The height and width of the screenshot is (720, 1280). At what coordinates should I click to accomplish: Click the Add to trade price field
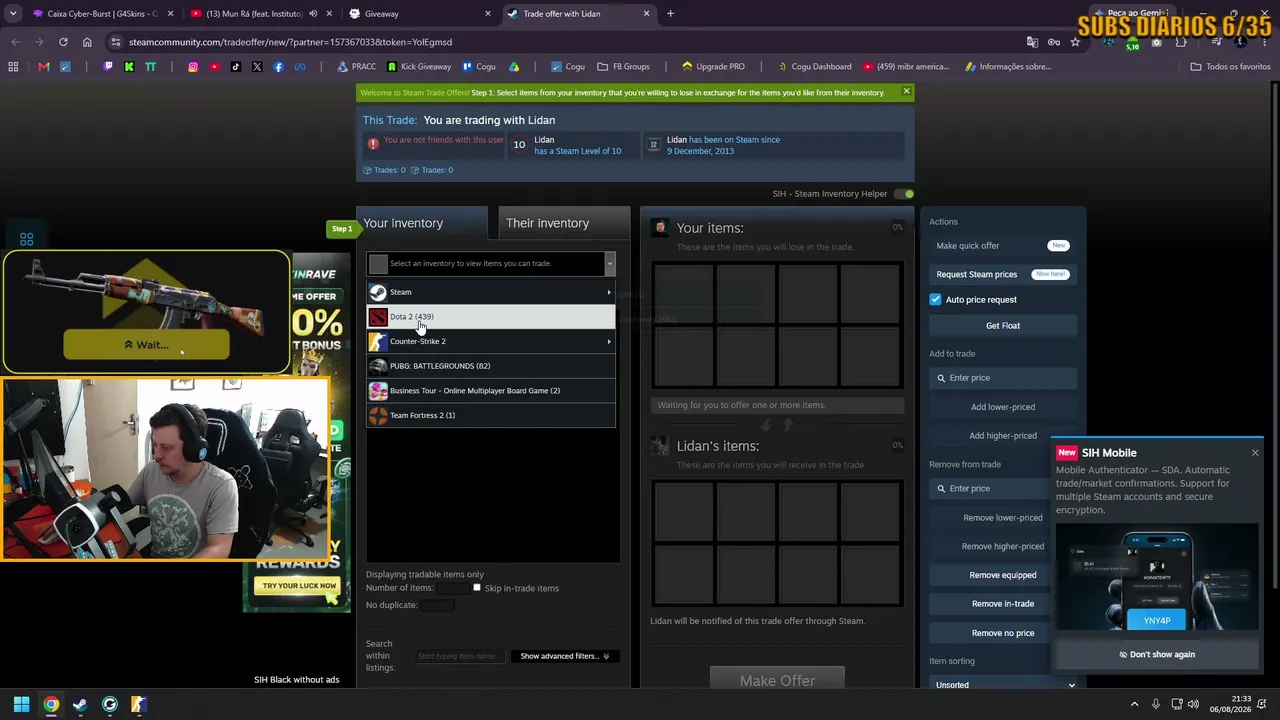coord(1003,378)
